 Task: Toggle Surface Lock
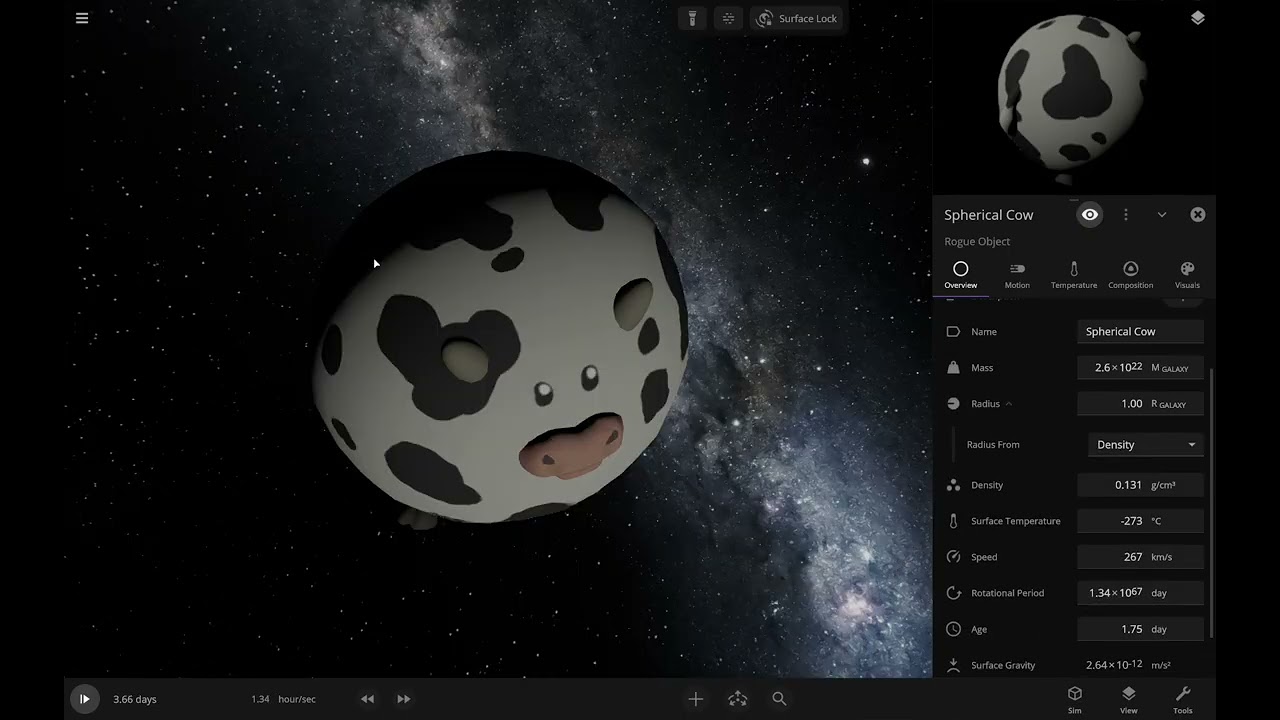click(797, 18)
